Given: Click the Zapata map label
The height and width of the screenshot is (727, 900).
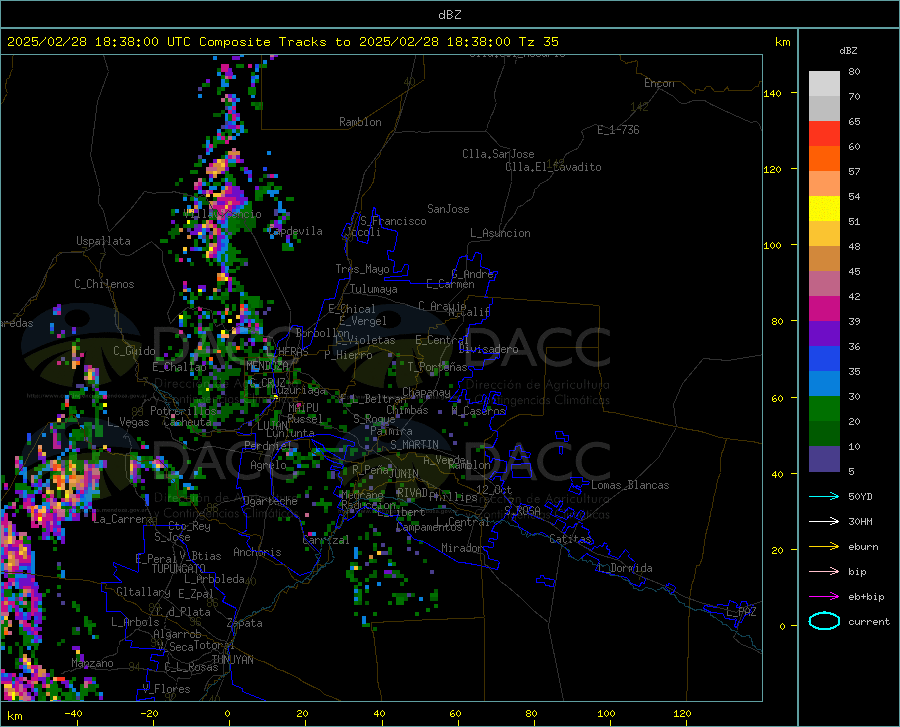Looking at the screenshot, I should coord(245,623).
